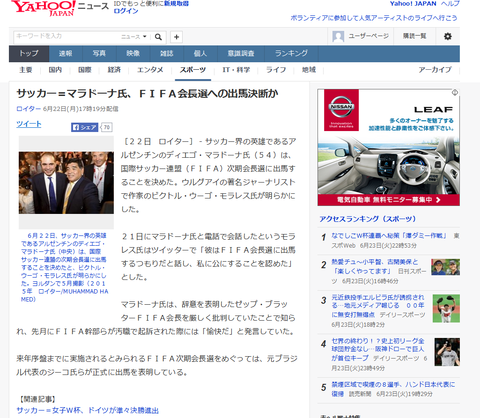Open the ライフ category

point(276,70)
